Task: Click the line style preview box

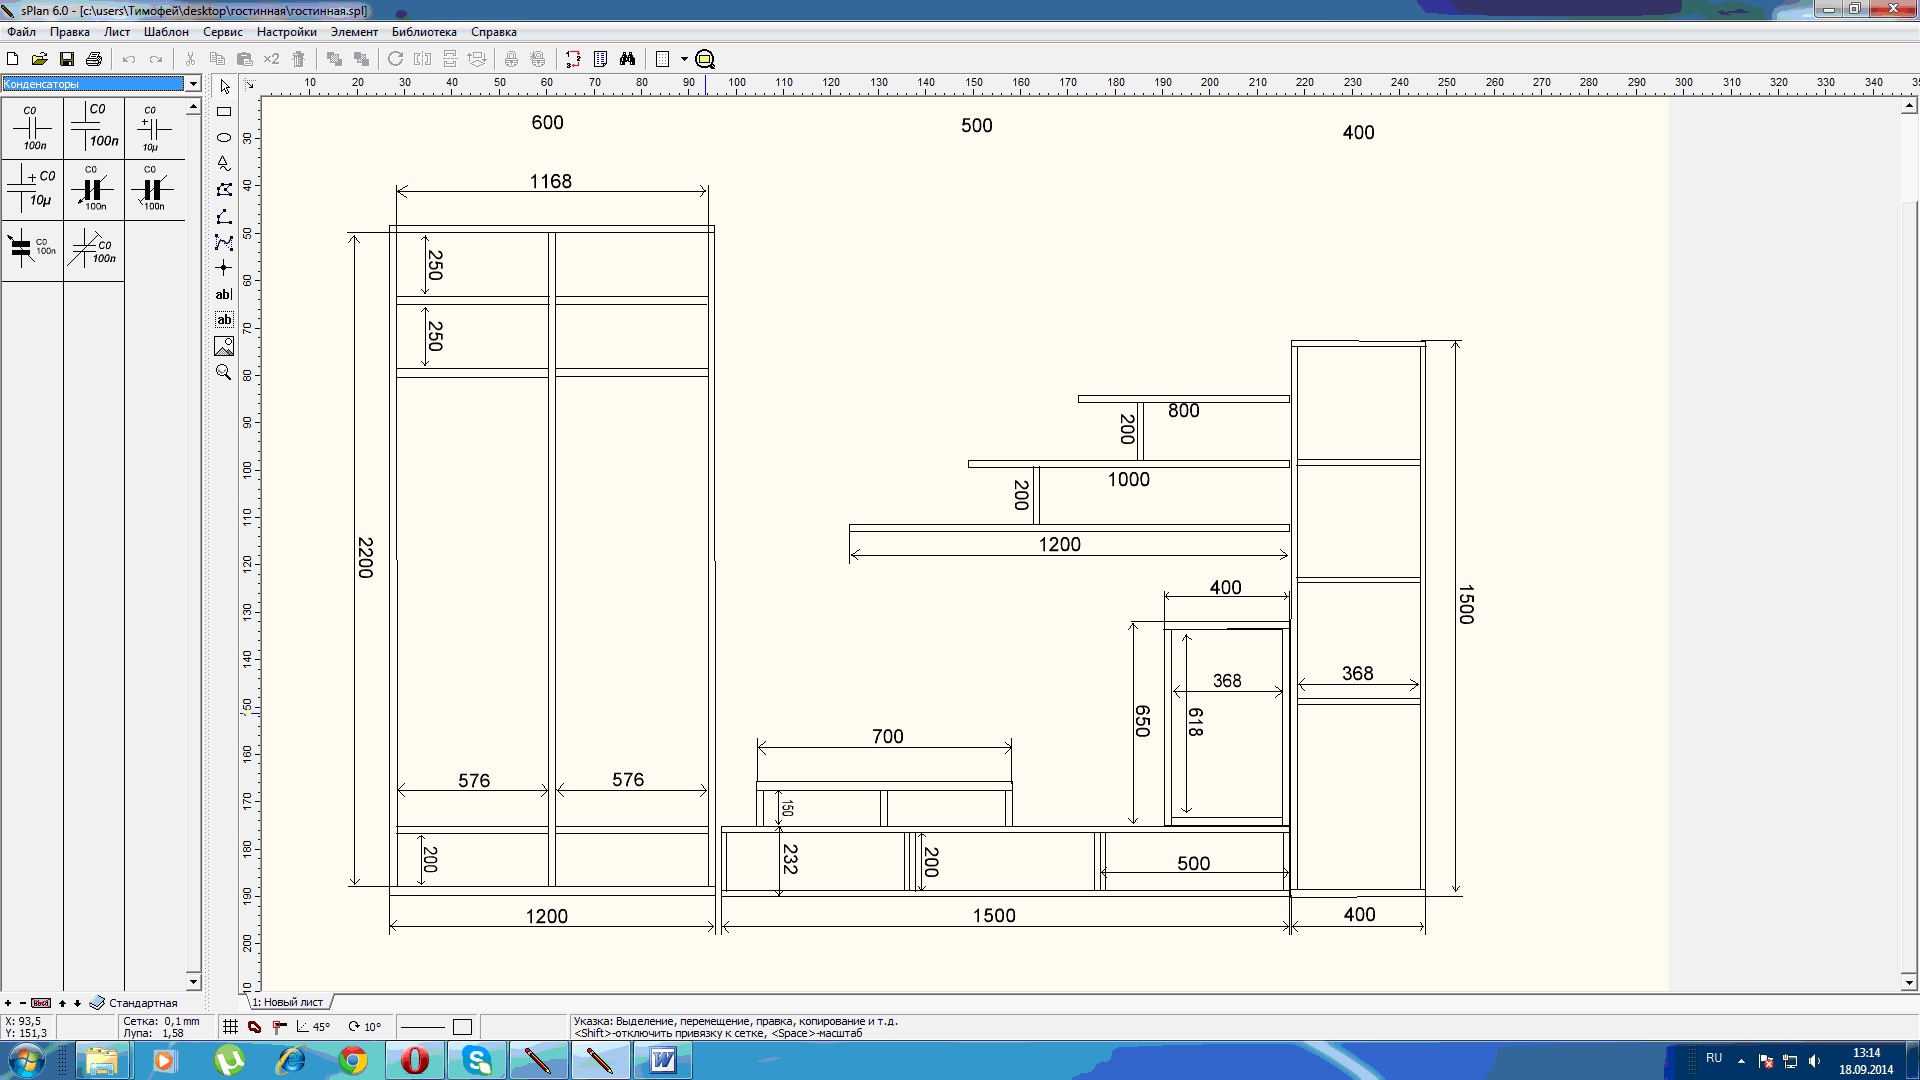Action: pos(422,1026)
